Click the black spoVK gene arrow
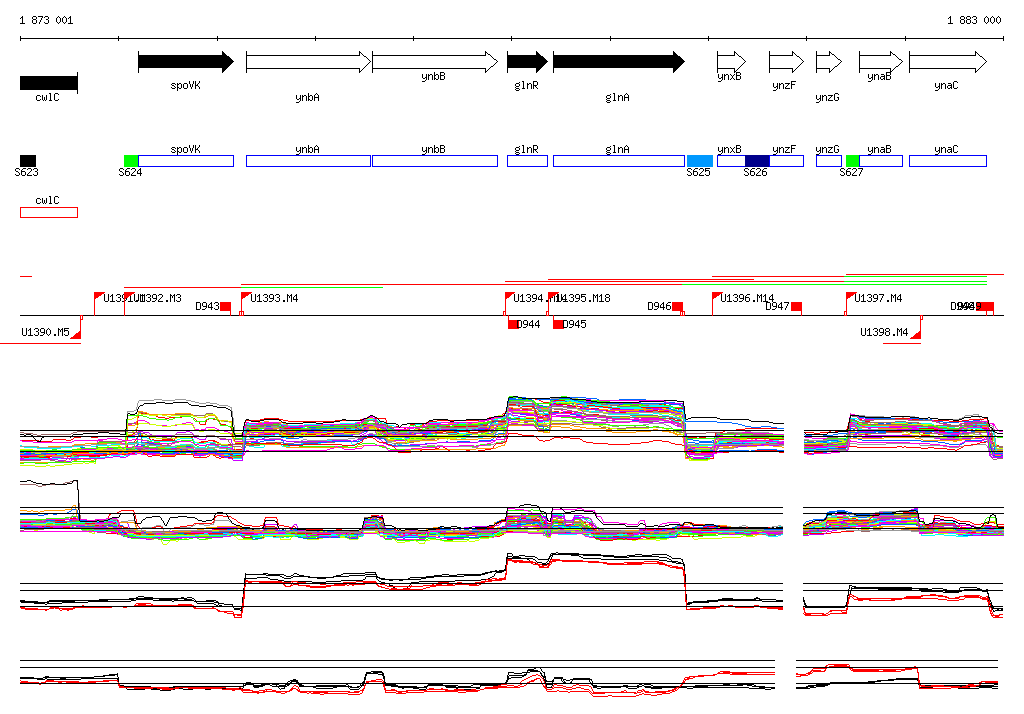Screen dimensions: 1024x714 (x=185, y=62)
